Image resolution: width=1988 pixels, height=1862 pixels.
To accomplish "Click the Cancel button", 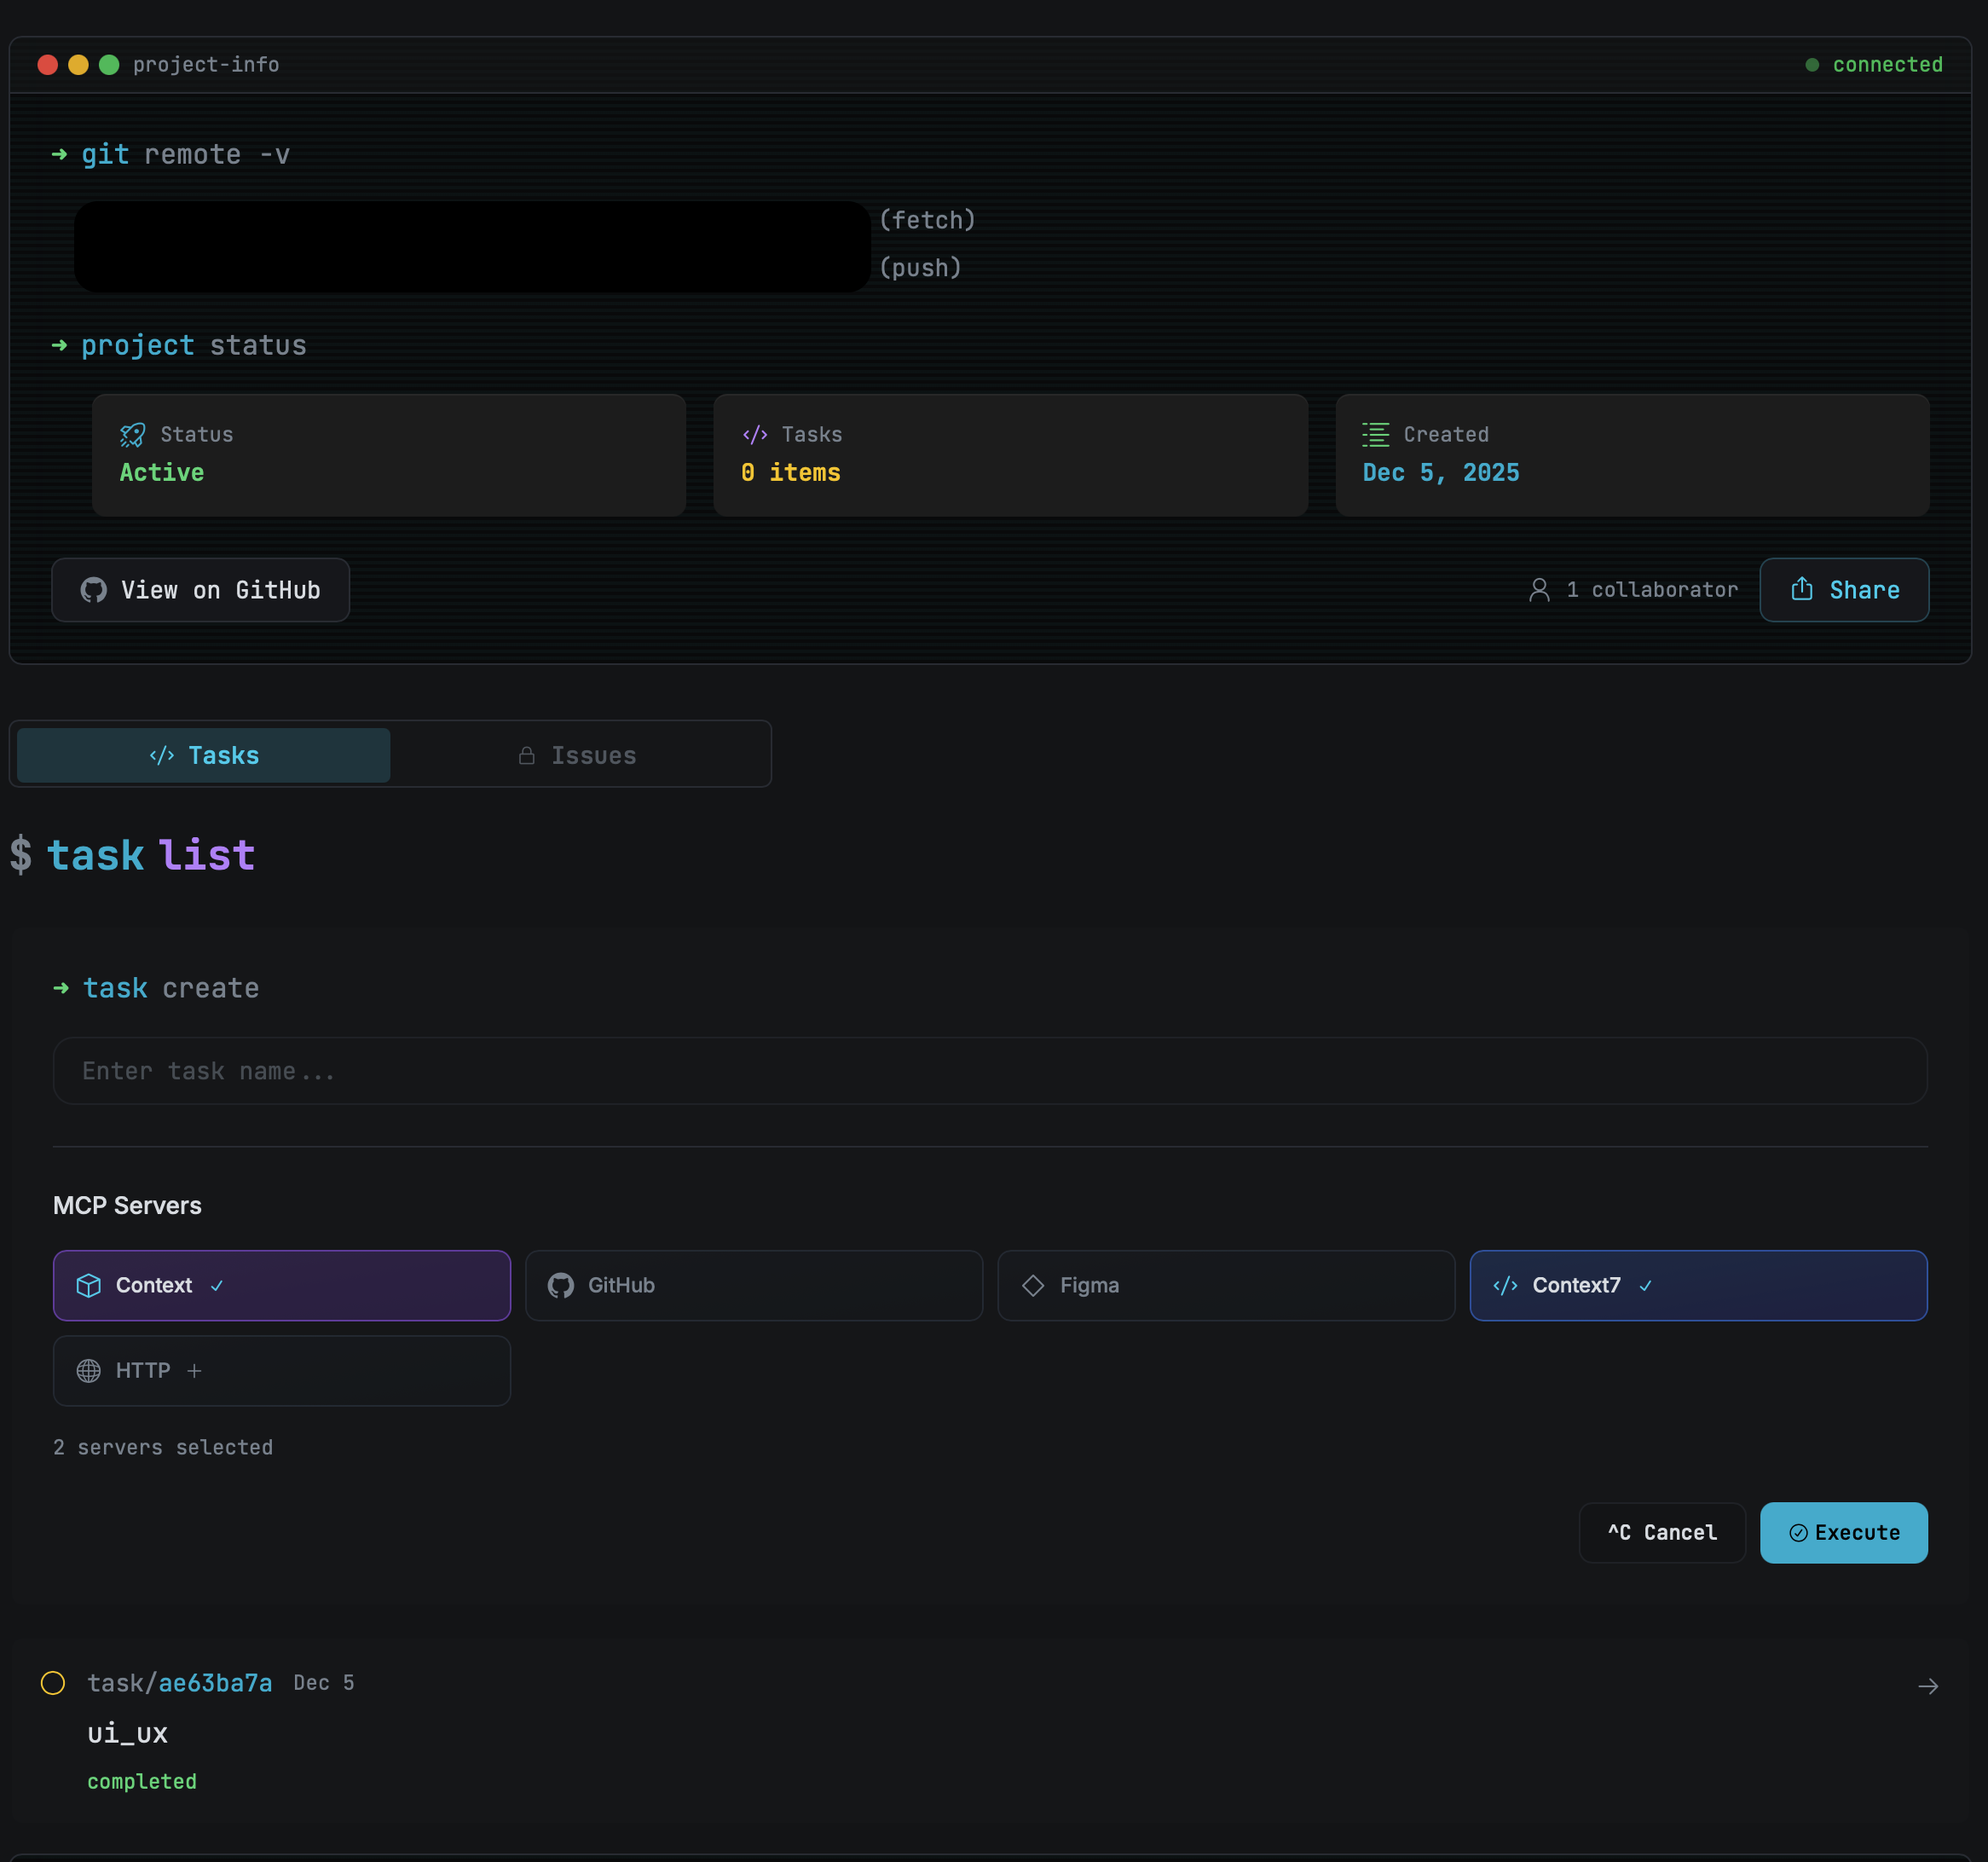I will tap(1661, 1532).
